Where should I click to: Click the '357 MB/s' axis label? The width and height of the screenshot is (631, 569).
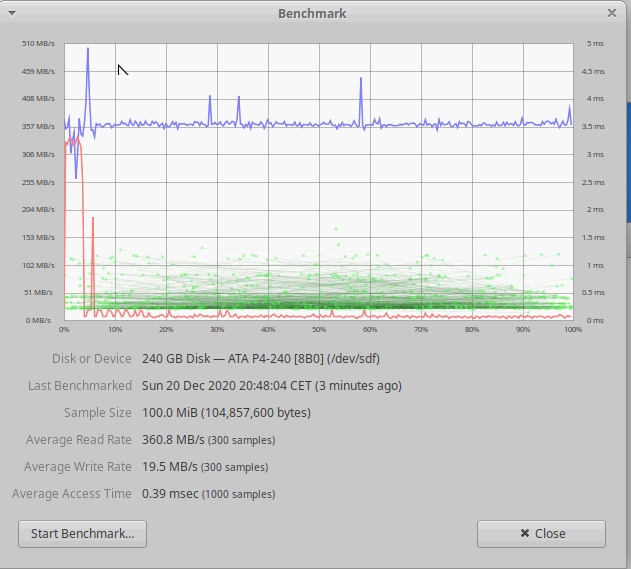(x=38, y=127)
